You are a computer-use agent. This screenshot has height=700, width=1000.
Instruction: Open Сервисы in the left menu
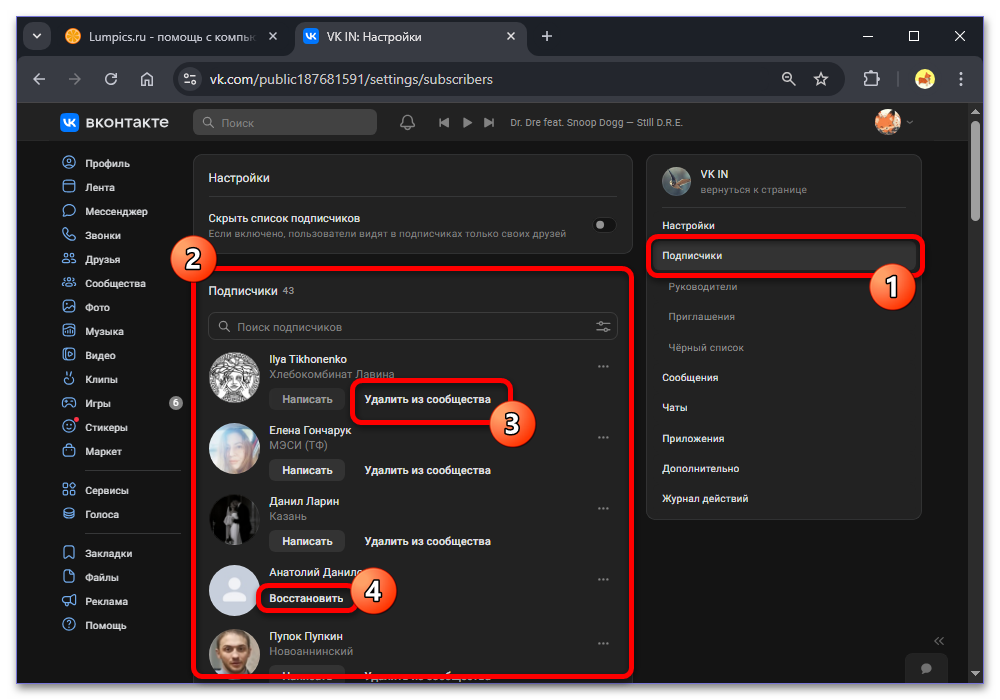coord(95,490)
